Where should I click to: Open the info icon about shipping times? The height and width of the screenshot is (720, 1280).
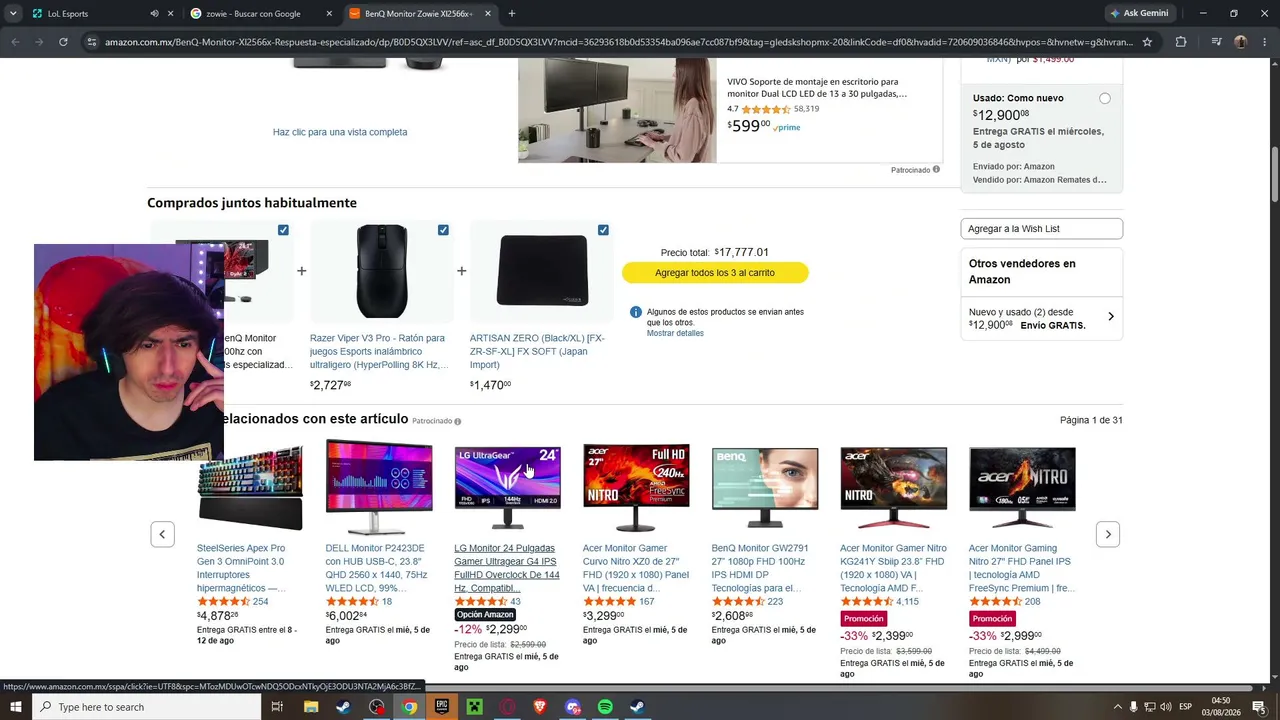(635, 312)
